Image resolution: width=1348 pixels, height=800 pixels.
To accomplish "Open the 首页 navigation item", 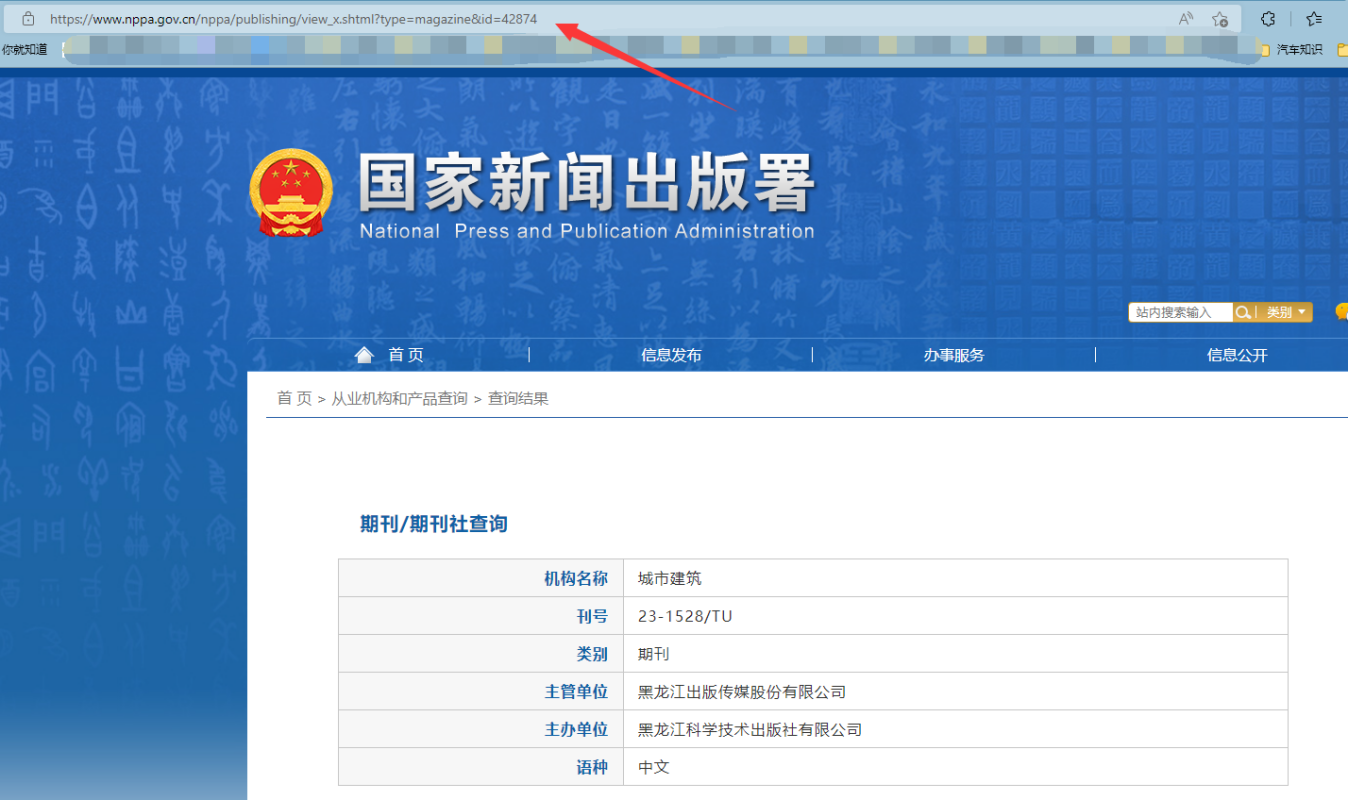I will point(406,355).
